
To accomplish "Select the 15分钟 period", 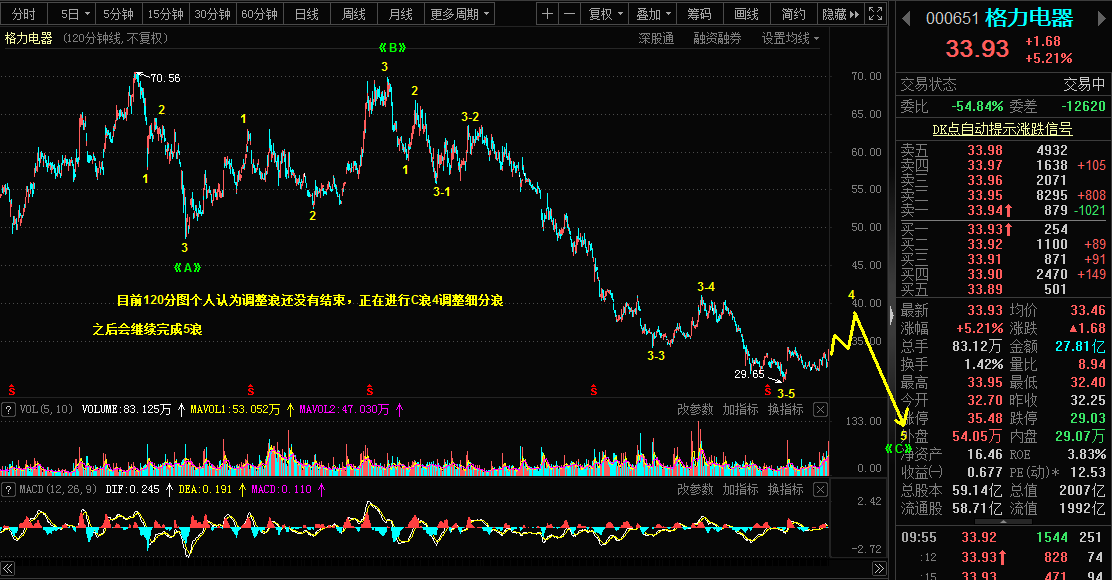I will pos(165,13).
